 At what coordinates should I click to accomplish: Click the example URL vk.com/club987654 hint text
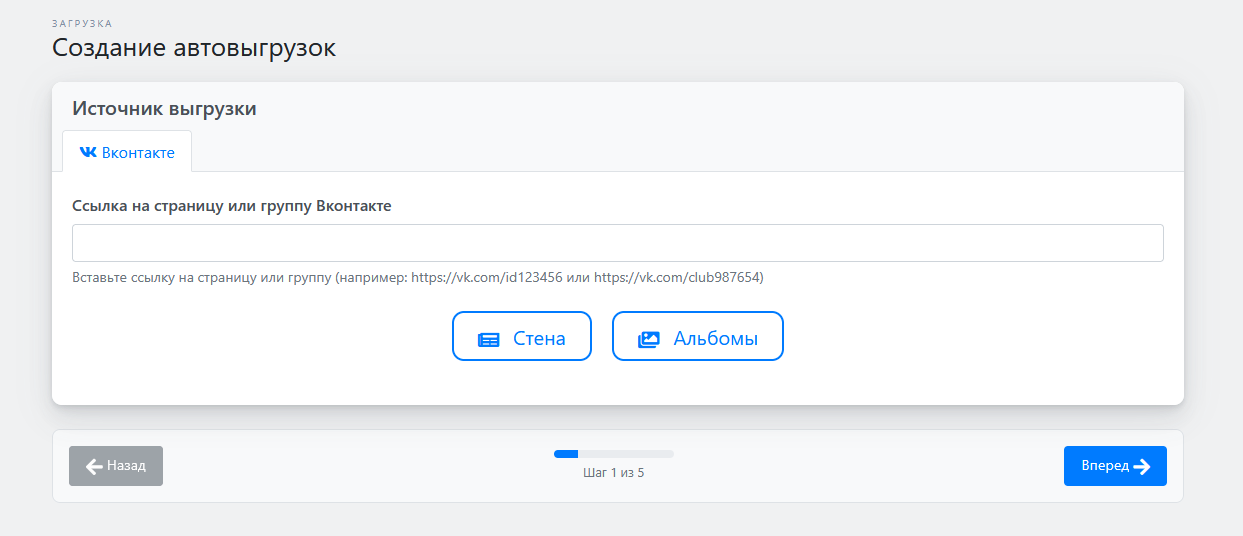[678, 277]
